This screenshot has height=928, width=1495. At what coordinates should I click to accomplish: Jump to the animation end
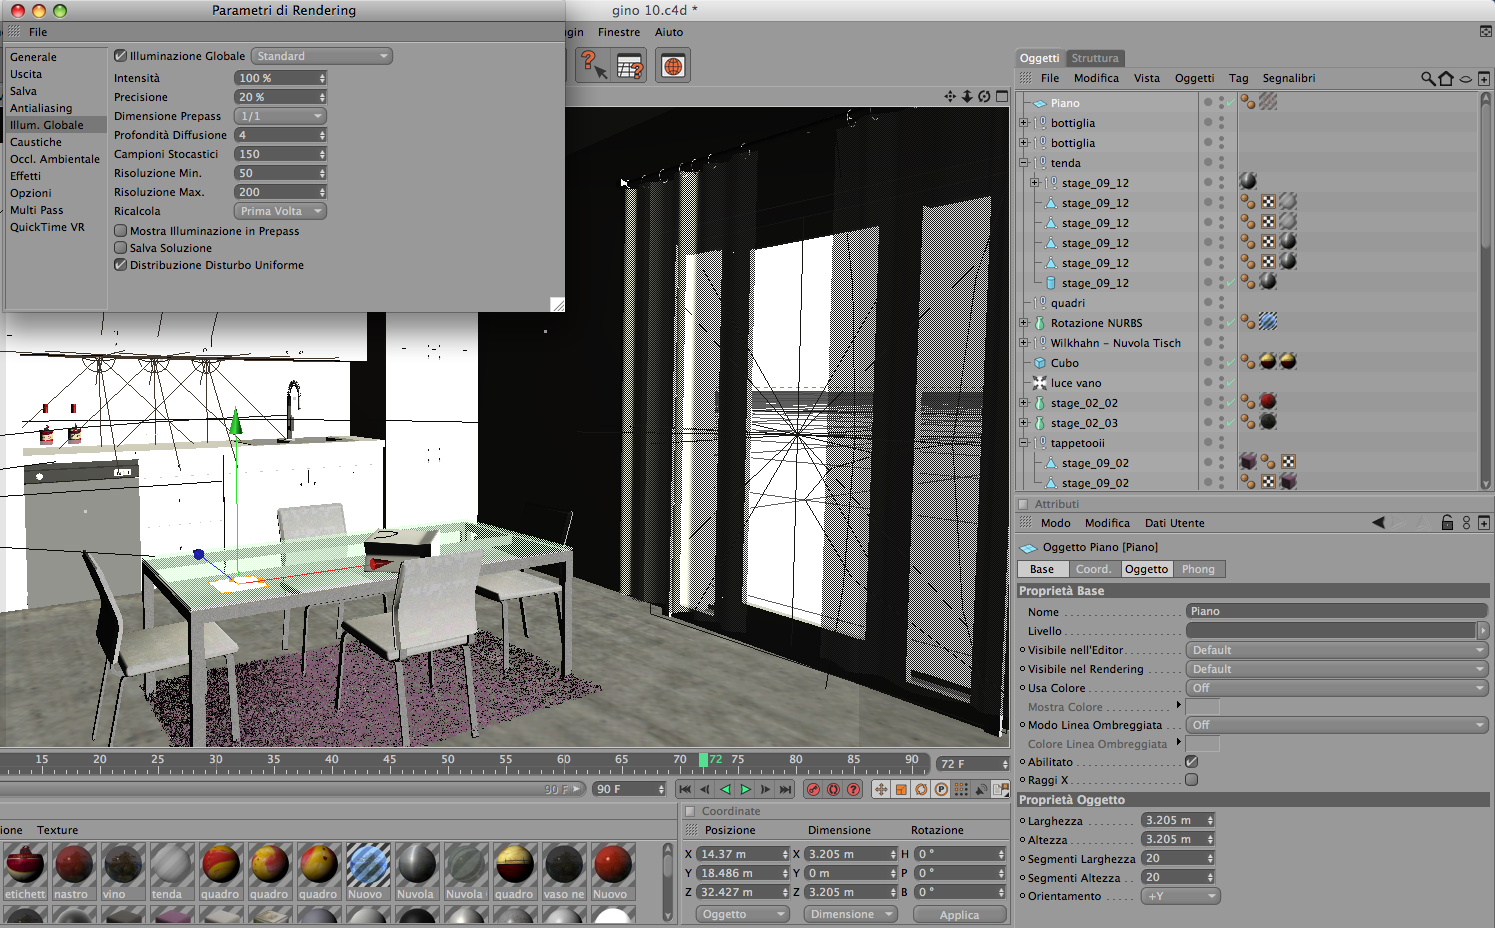point(786,789)
